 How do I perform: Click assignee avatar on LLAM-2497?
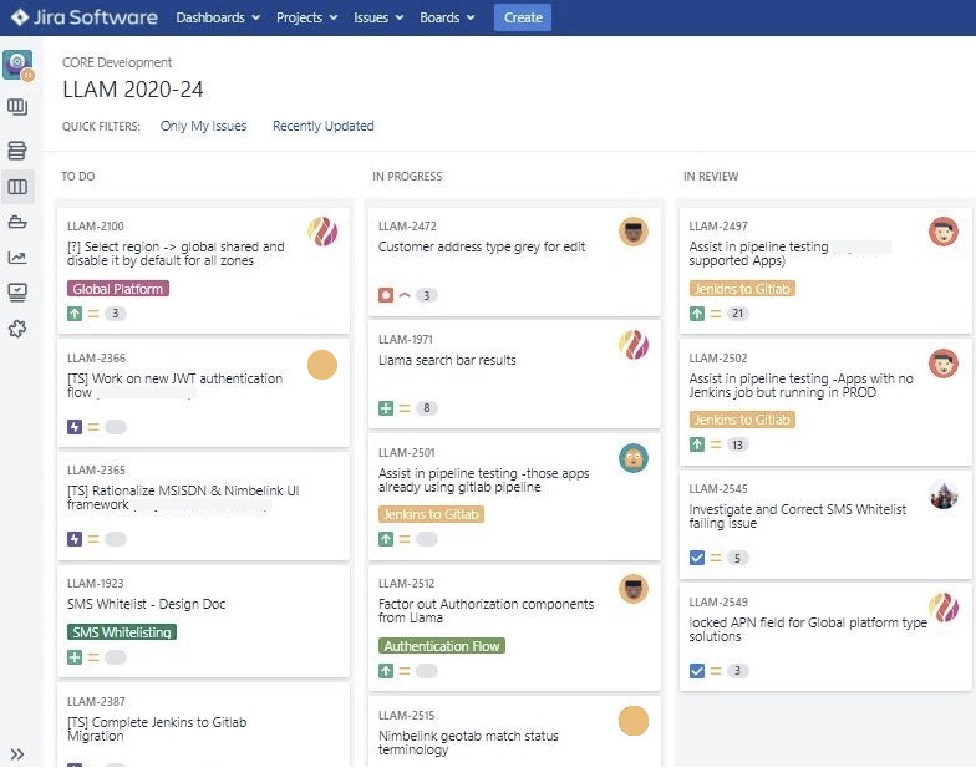(944, 232)
